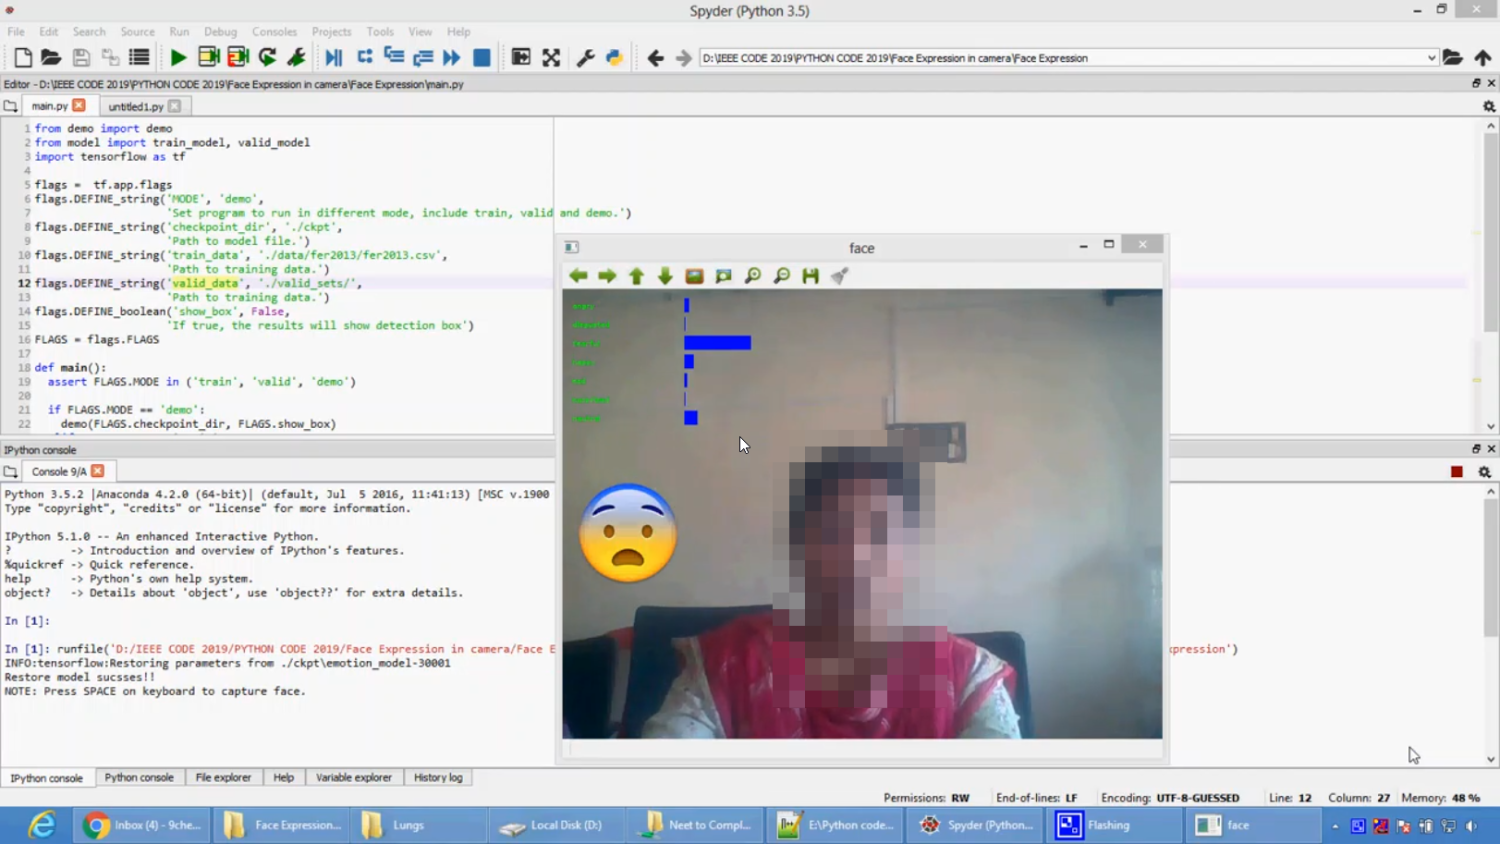Expand the working directory path dropdown
The height and width of the screenshot is (844, 1500).
pos(1431,58)
